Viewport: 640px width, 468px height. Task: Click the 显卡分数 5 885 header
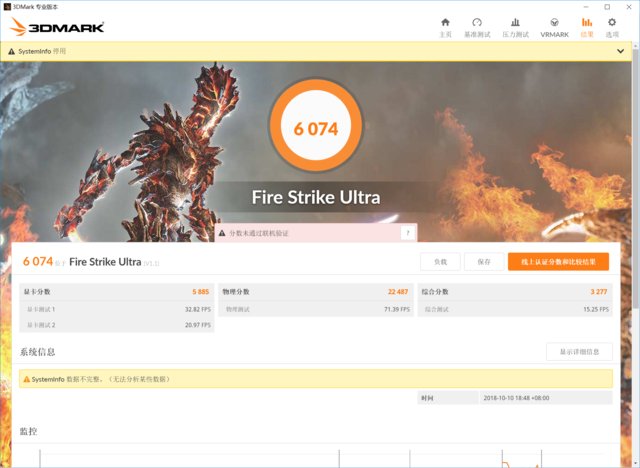tap(117, 292)
